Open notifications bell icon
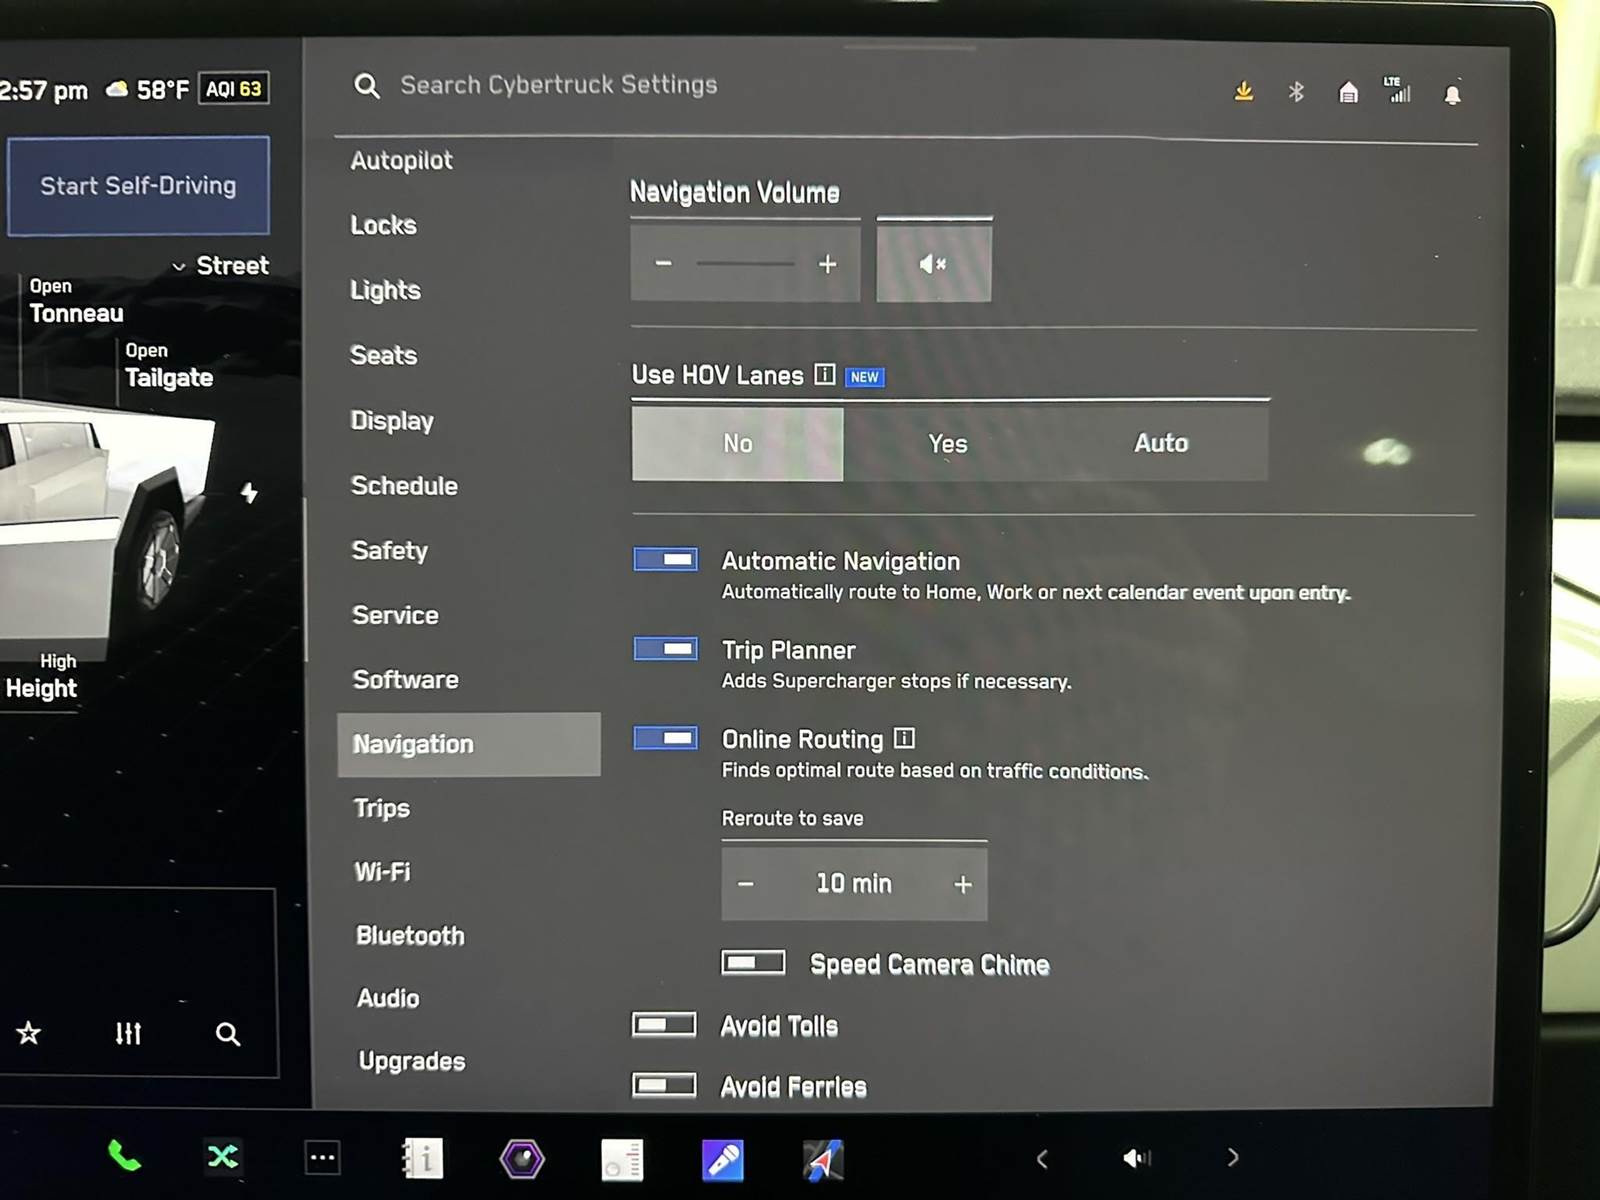Image resolution: width=1600 pixels, height=1200 pixels. point(1452,95)
